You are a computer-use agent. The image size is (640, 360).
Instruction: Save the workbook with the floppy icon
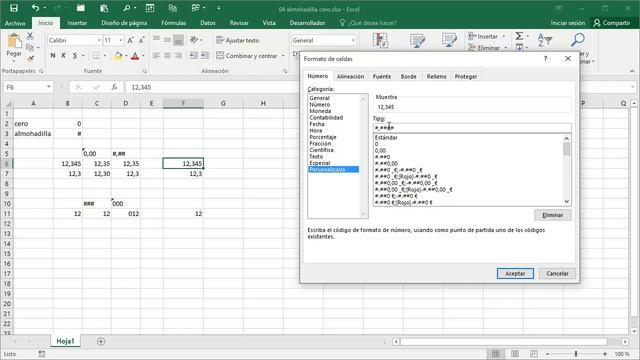click(x=13, y=8)
